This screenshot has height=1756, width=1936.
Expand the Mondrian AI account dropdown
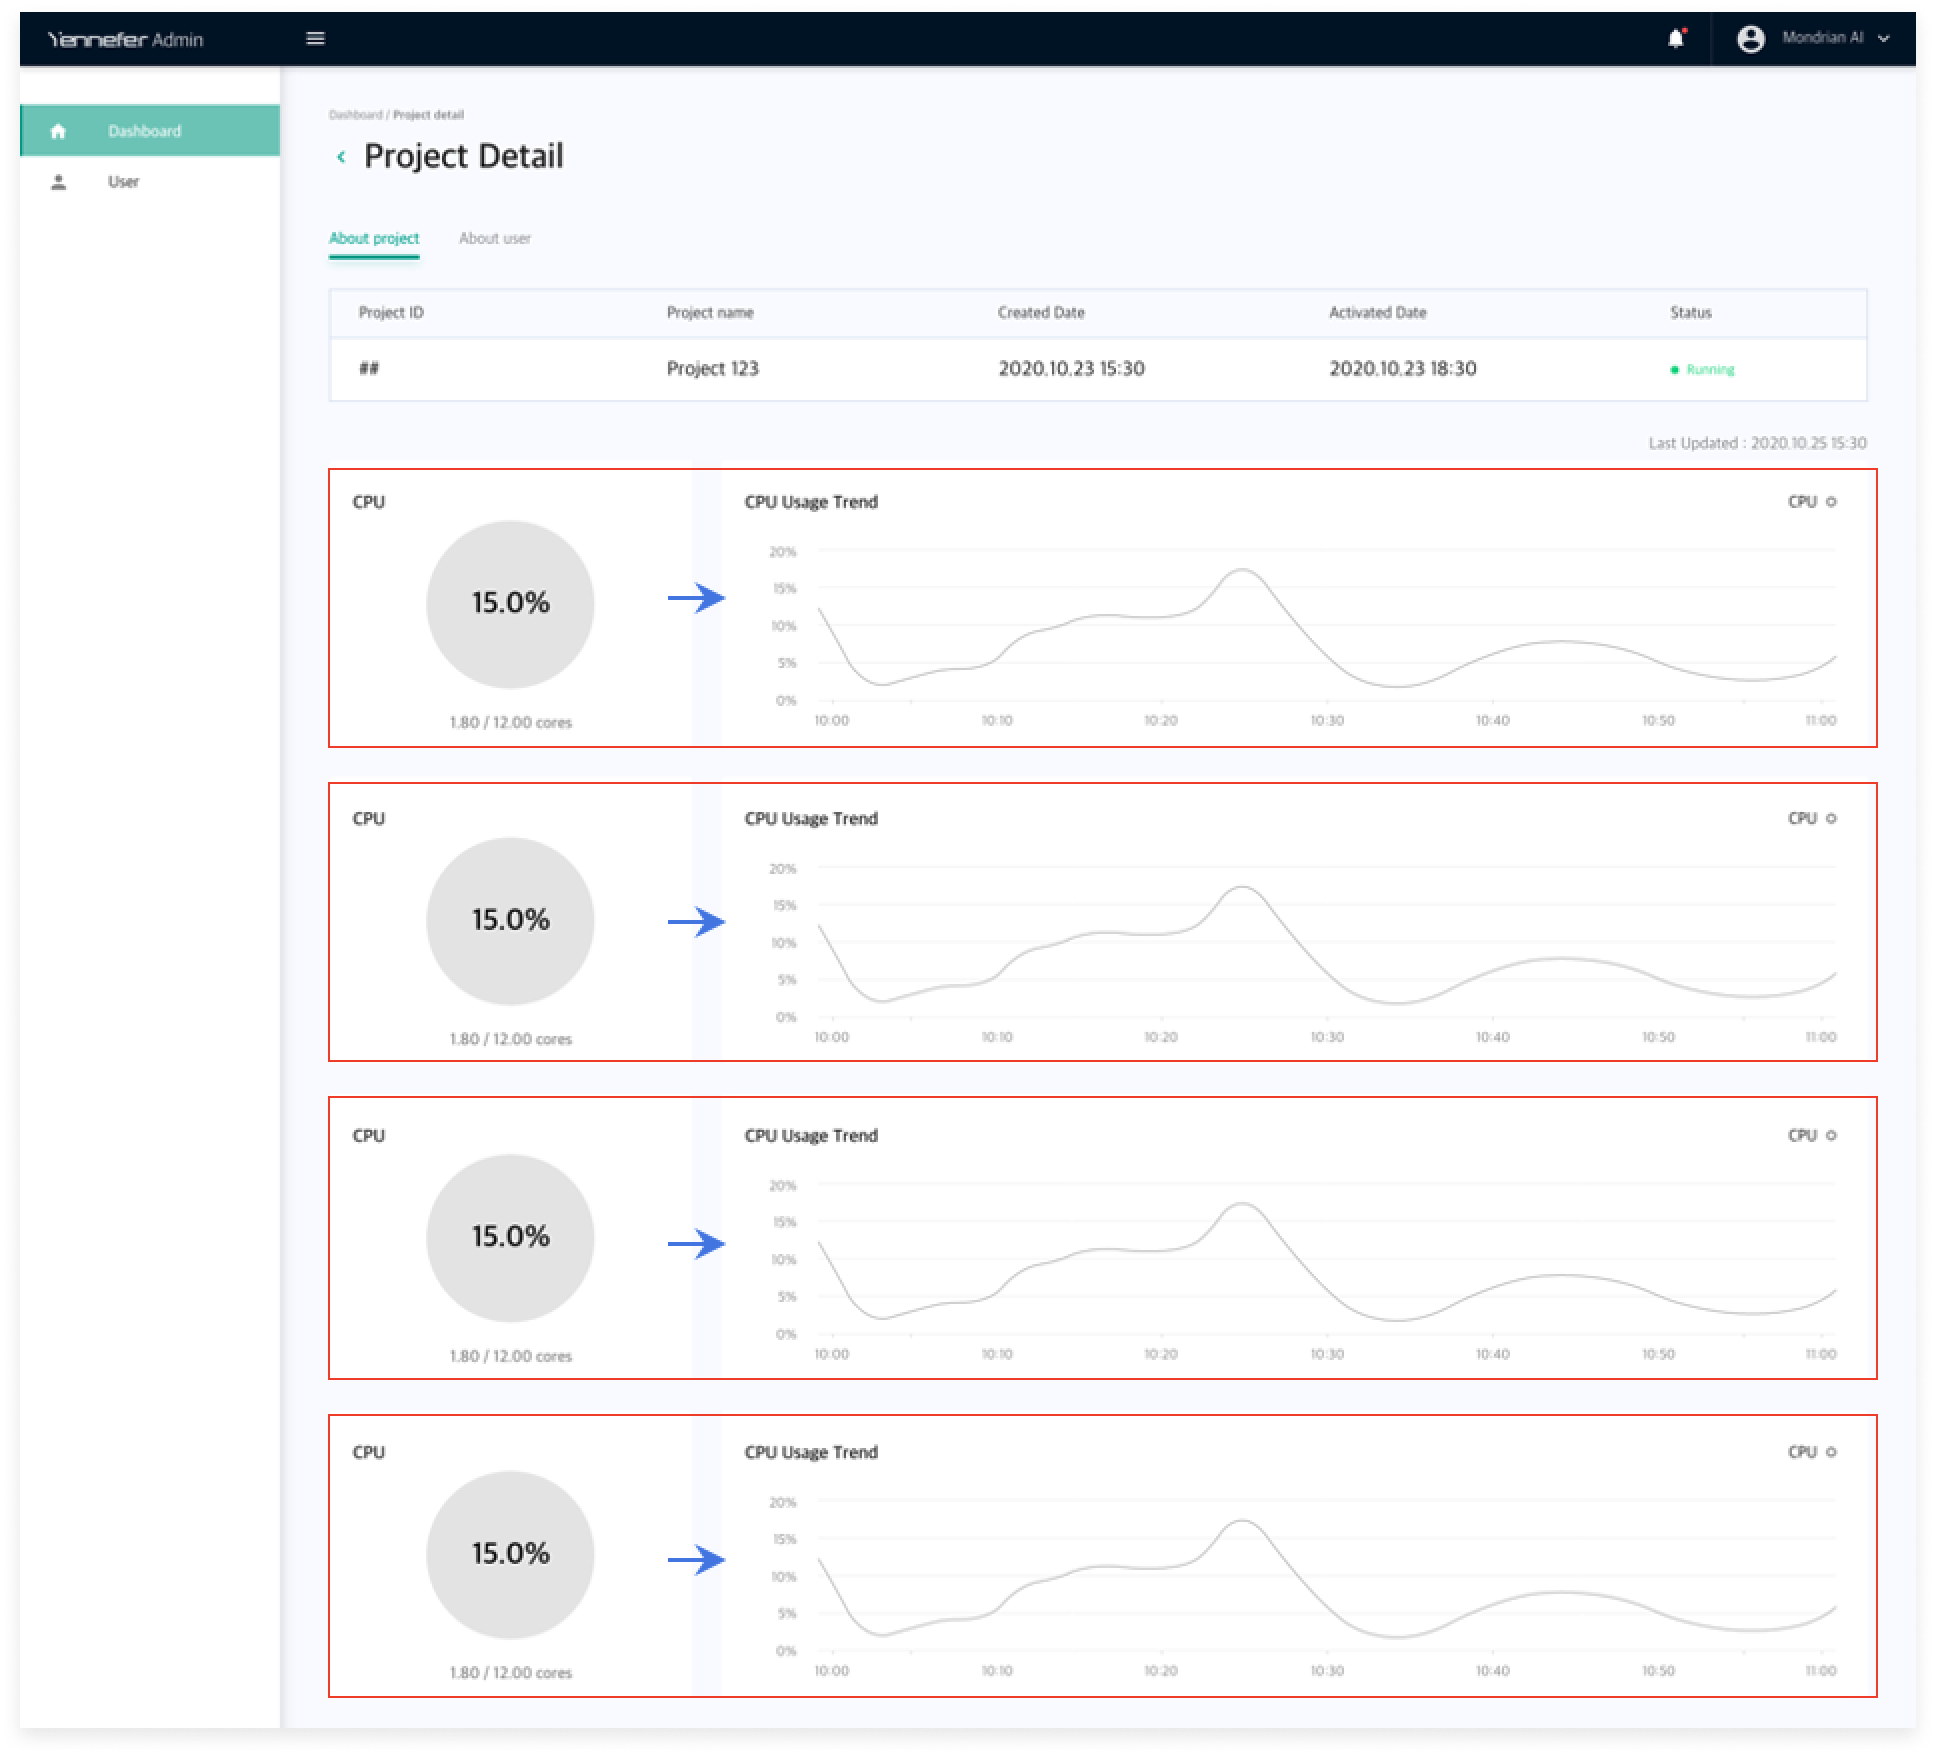1884,39
